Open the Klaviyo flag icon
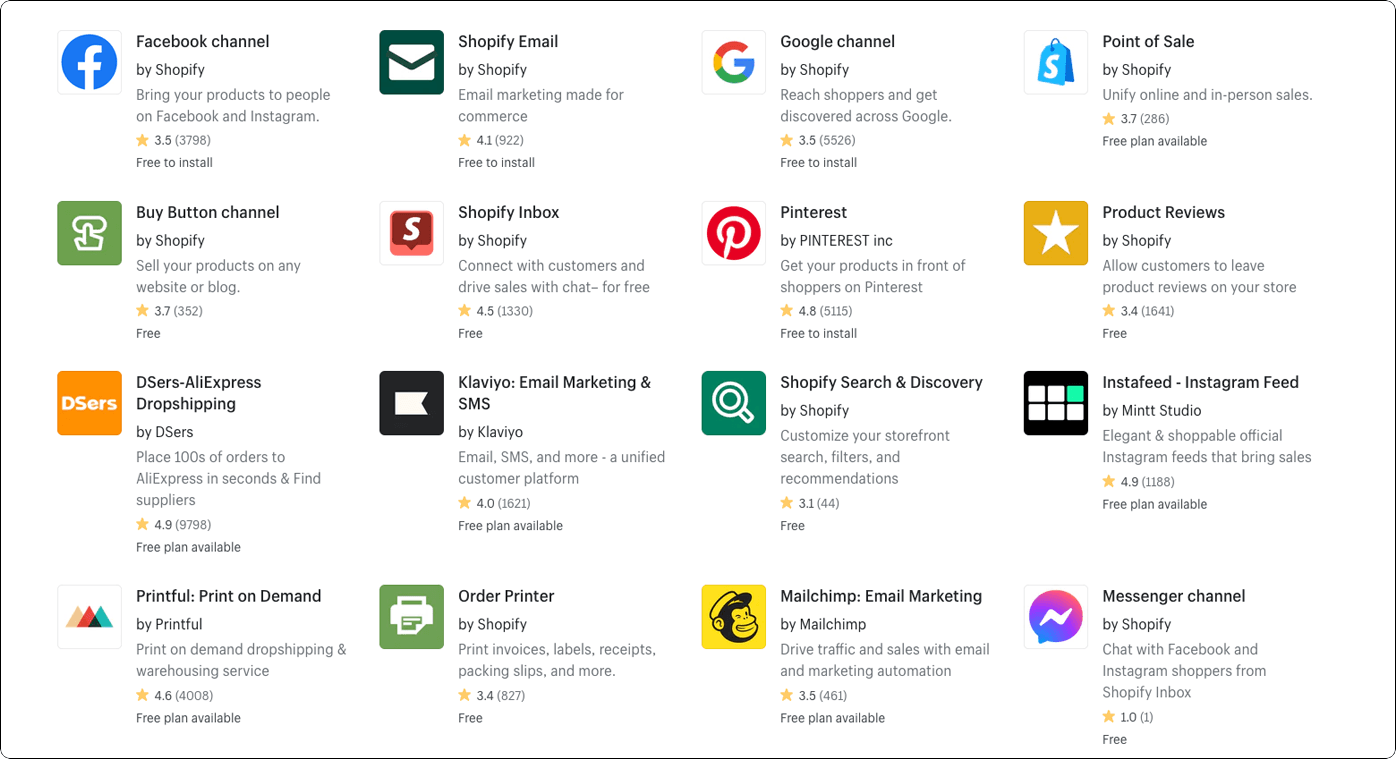This screenshot has height=759, width=1396. [x=411, y=403]
